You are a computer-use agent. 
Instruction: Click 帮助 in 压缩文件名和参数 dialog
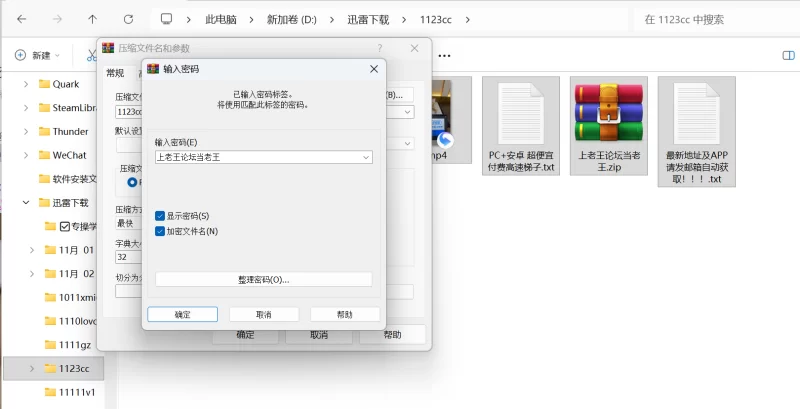click(392, 335)
